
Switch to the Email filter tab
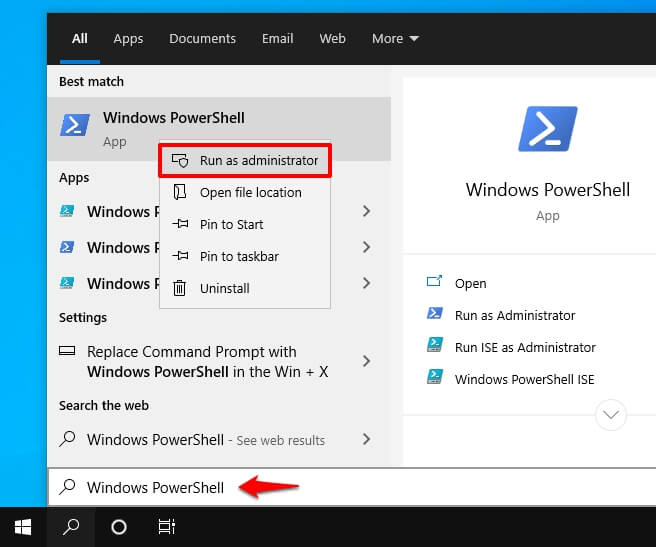pyautogui.click(x=277, y=39)
